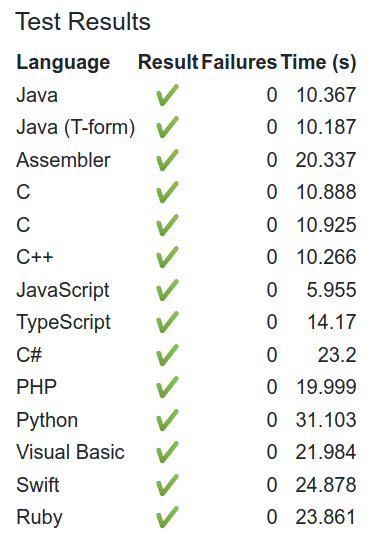This screenshot has height=542, width=380.
Task: Click the failures count 0 for Visual Basic
Action: point(272,452)
